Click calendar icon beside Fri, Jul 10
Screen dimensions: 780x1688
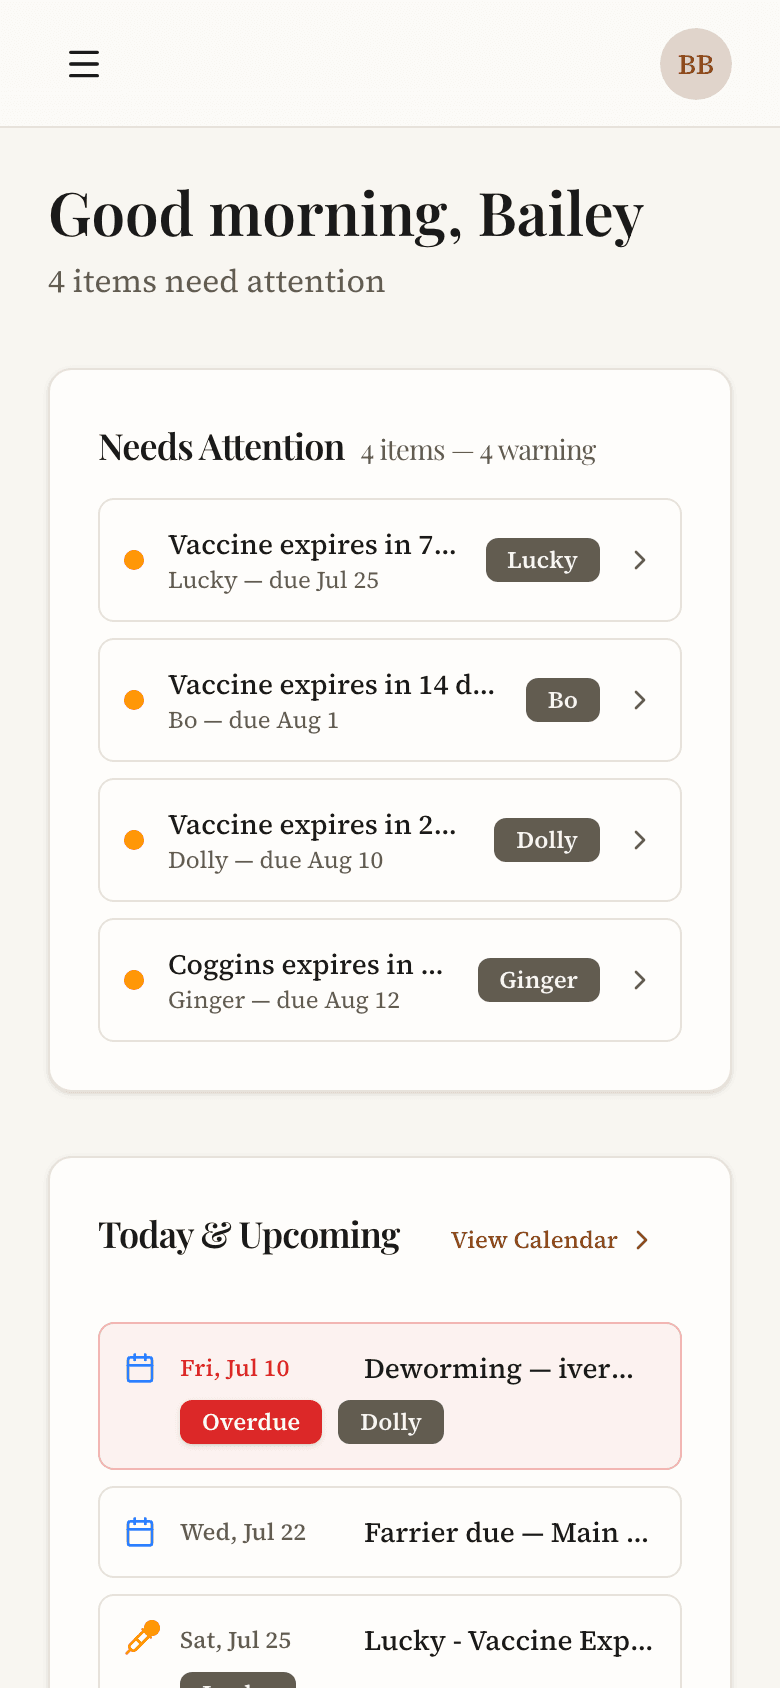click(x=140, y=1368)
